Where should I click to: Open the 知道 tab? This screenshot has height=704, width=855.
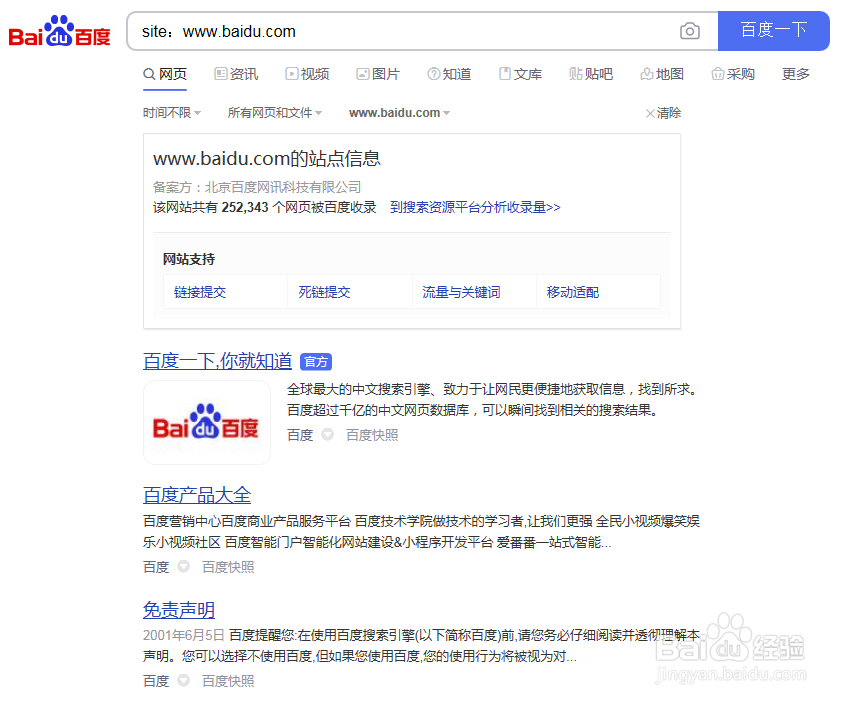point(449,74)
